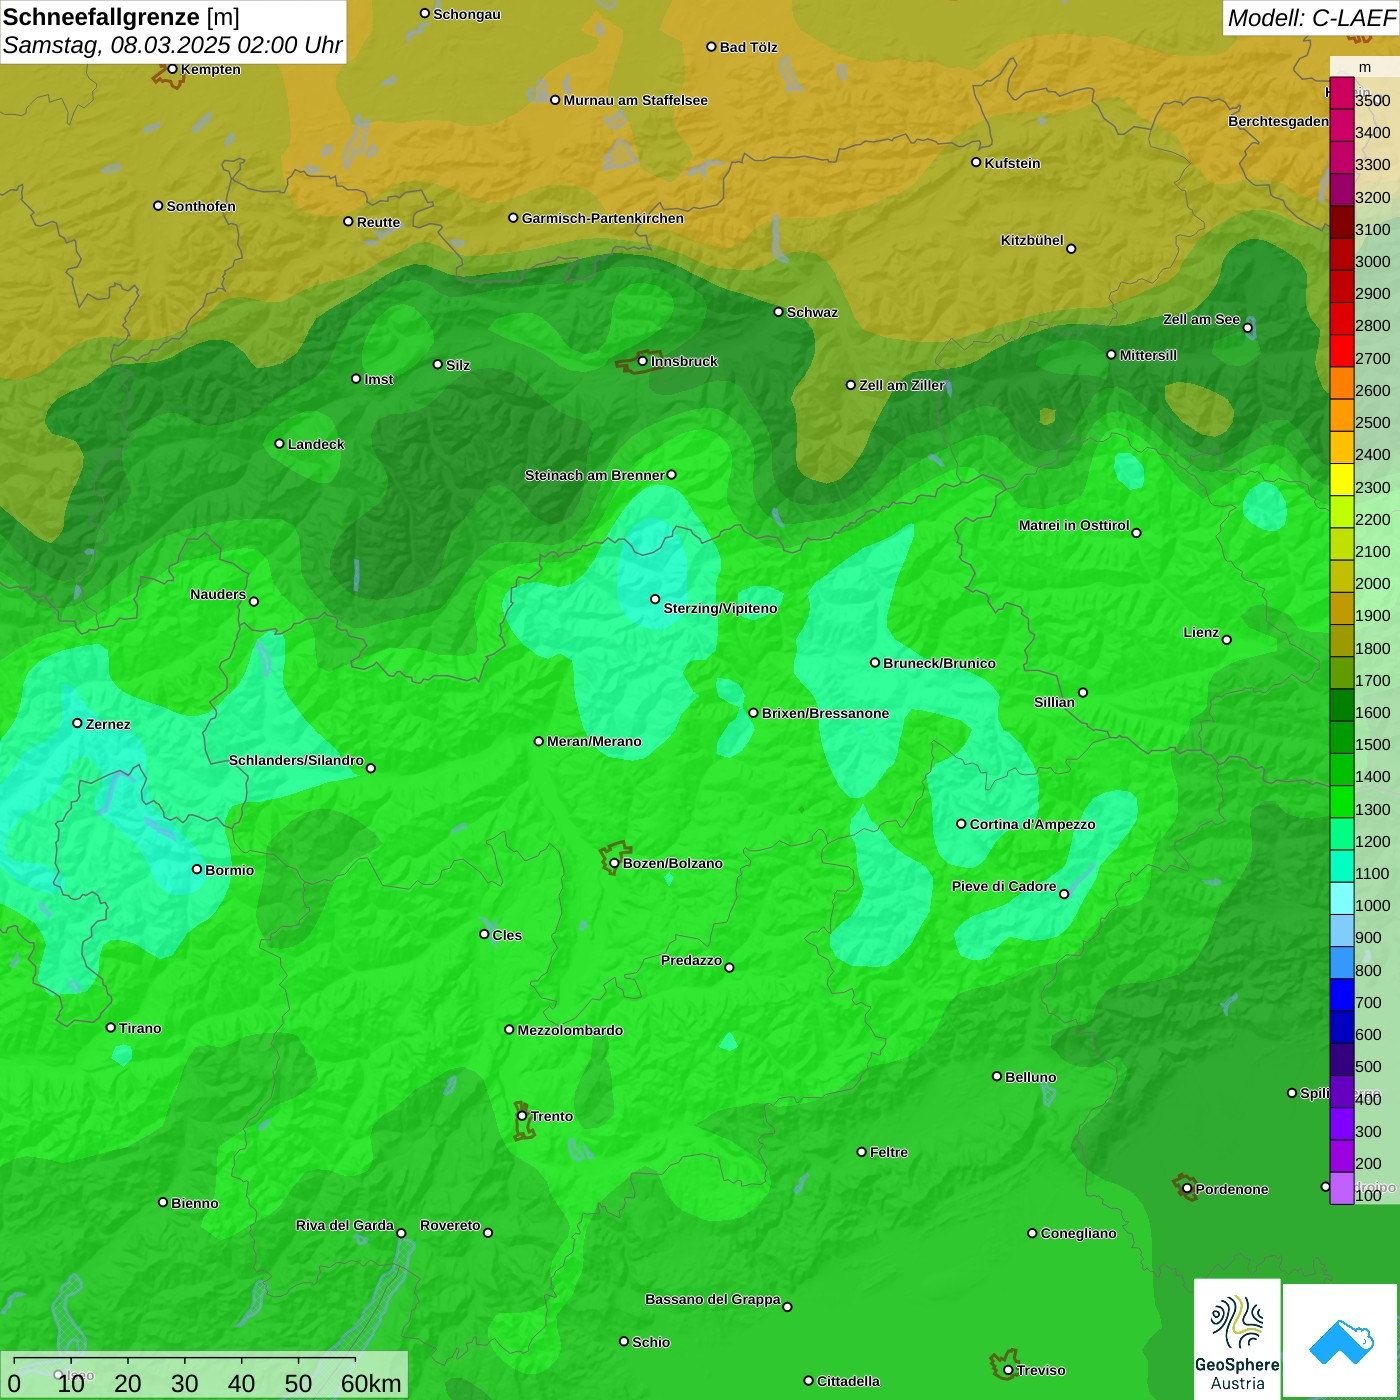Select the 'Reutte' label
Viewport: 1400px width, 1400px height.
coord(378,222)
